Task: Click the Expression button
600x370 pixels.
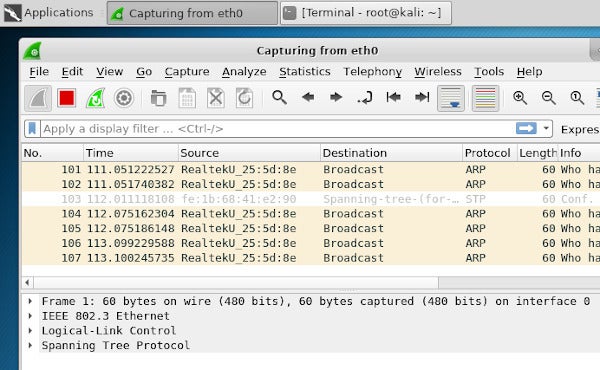Action: (580, 129)
